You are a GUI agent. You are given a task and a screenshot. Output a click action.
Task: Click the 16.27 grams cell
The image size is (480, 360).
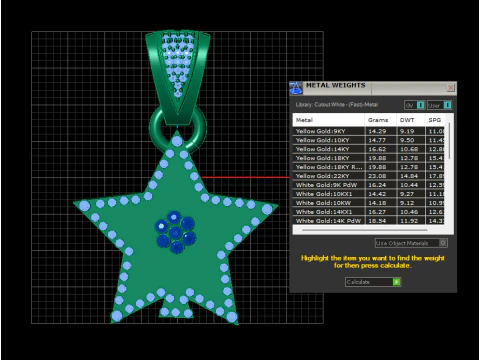(381, 212)
